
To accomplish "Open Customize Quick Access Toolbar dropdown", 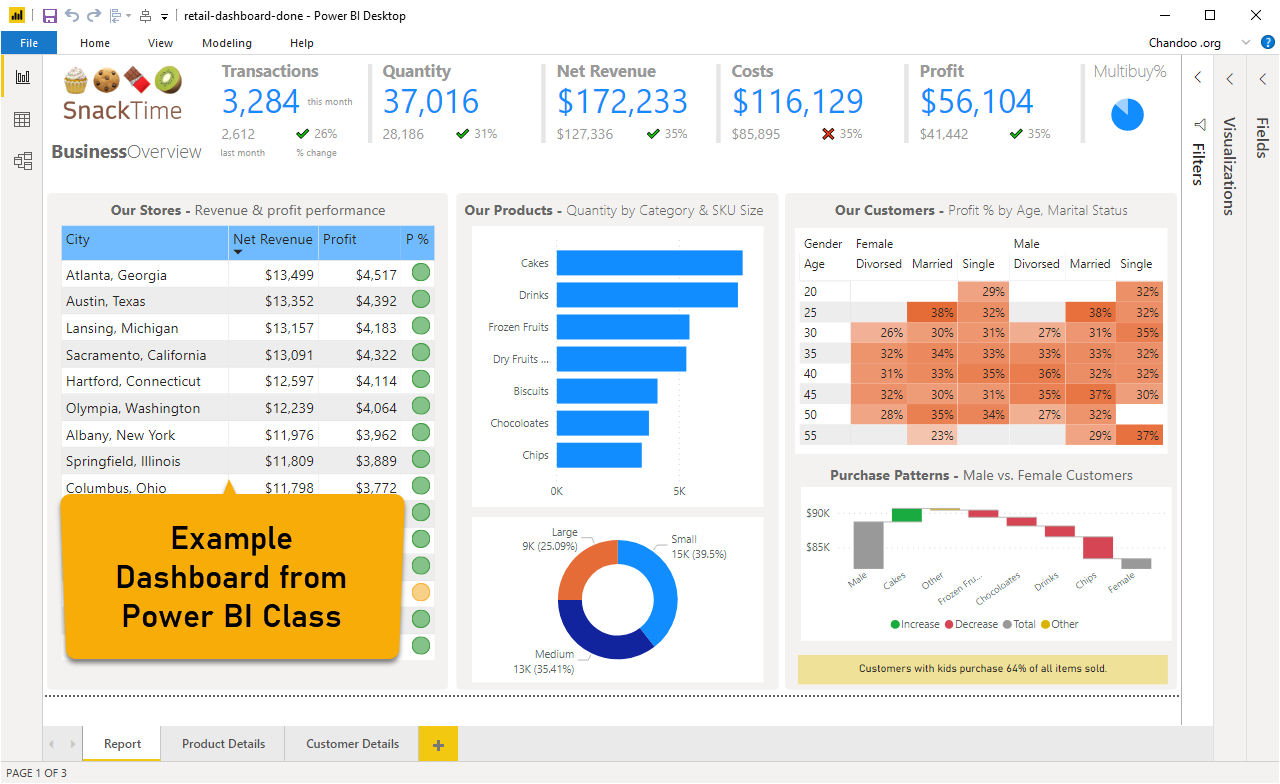I will click(x=165, y=17).
